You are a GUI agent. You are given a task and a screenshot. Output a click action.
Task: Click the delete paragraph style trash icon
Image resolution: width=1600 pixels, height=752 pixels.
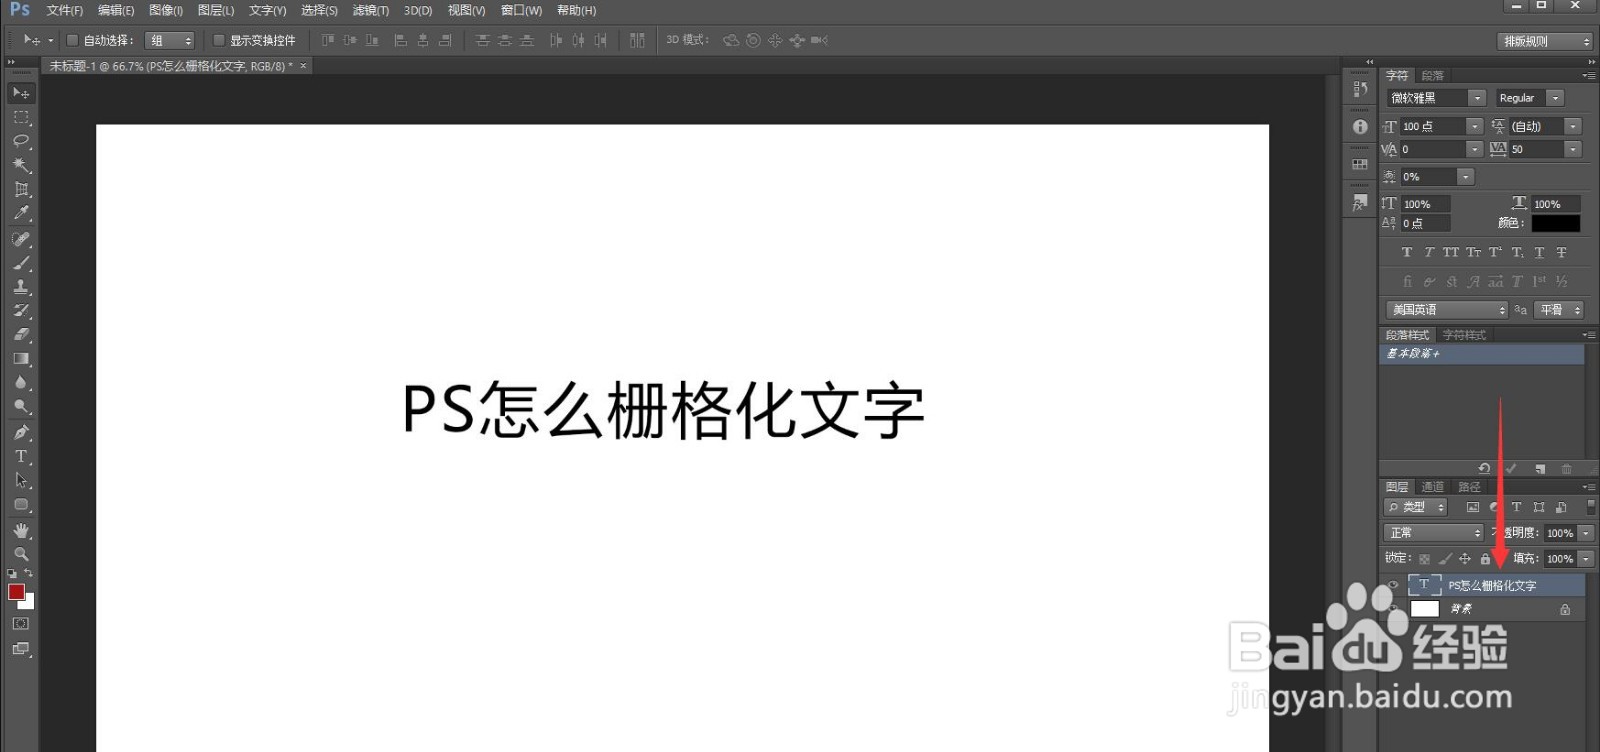(x=1567, y=469)
